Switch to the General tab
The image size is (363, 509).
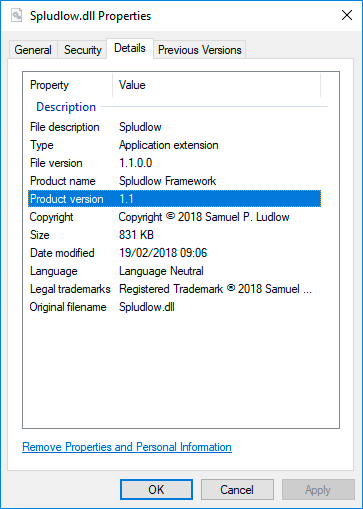pyautogui.click(x=33, y=50)
